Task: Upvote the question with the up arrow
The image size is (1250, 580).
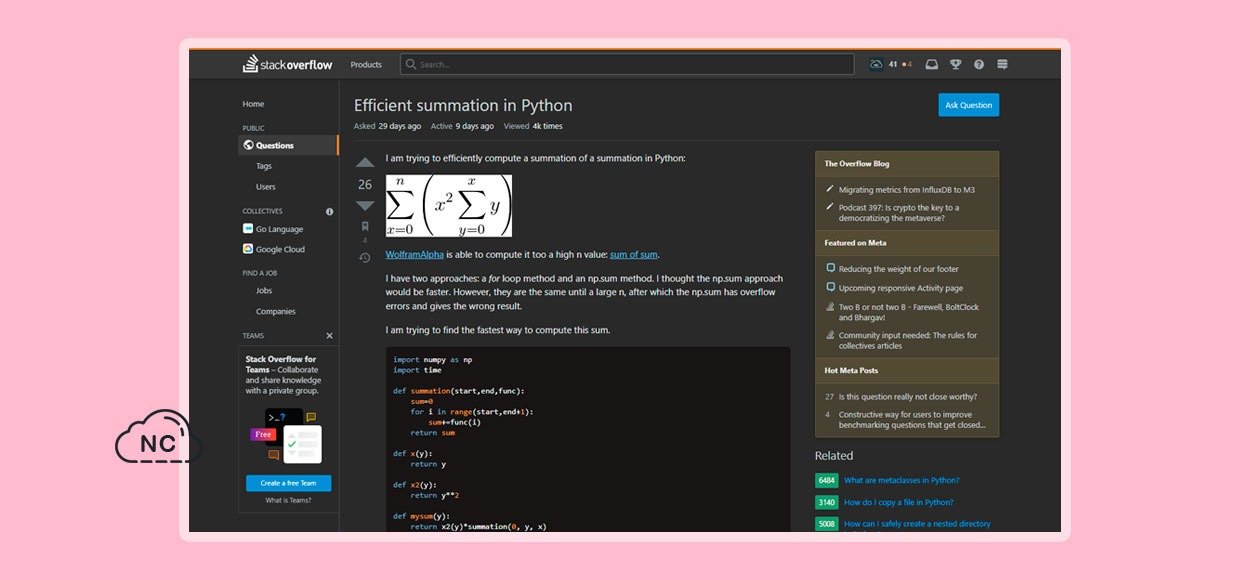Action: click(x=365, y=162)
